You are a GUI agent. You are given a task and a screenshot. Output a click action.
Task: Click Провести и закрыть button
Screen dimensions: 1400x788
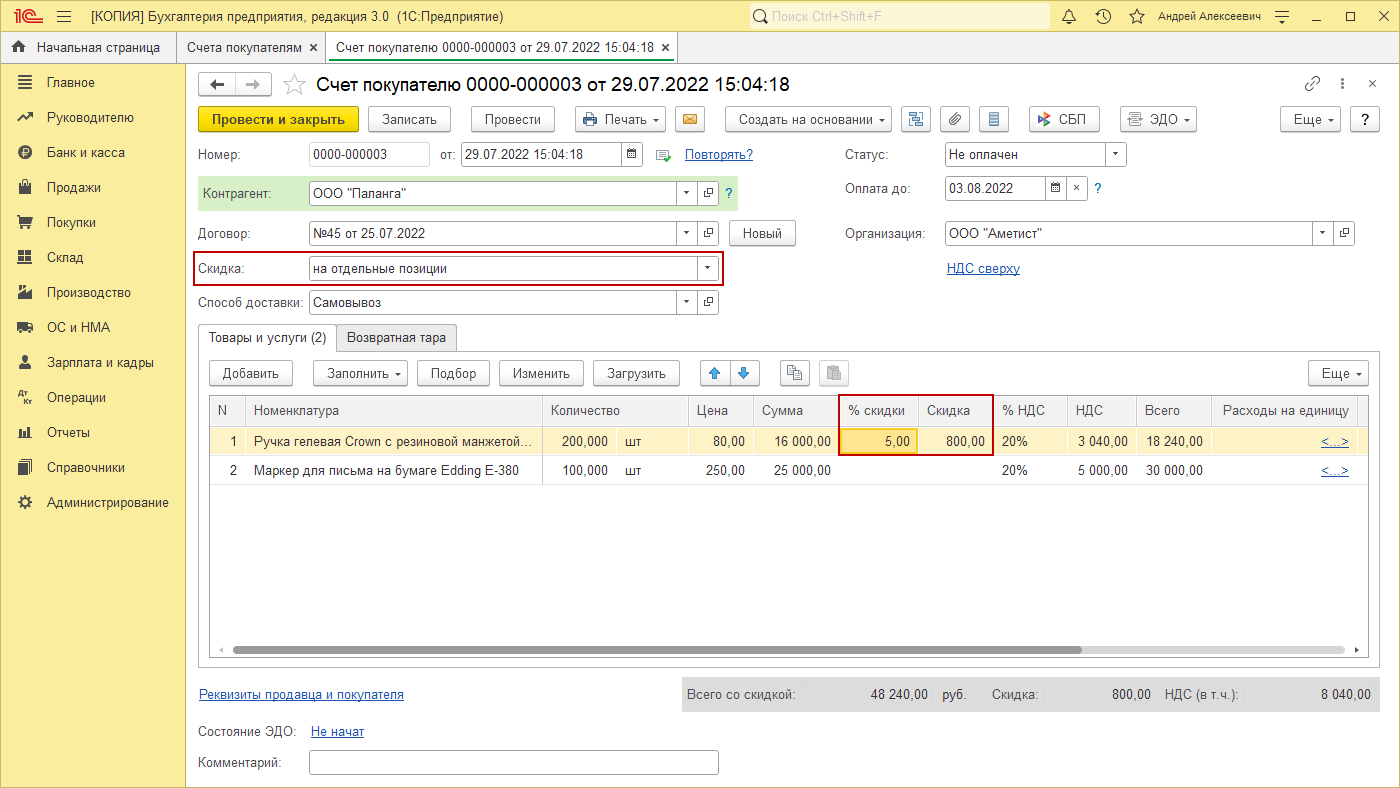pyautogui.click(x=278, y=119)
